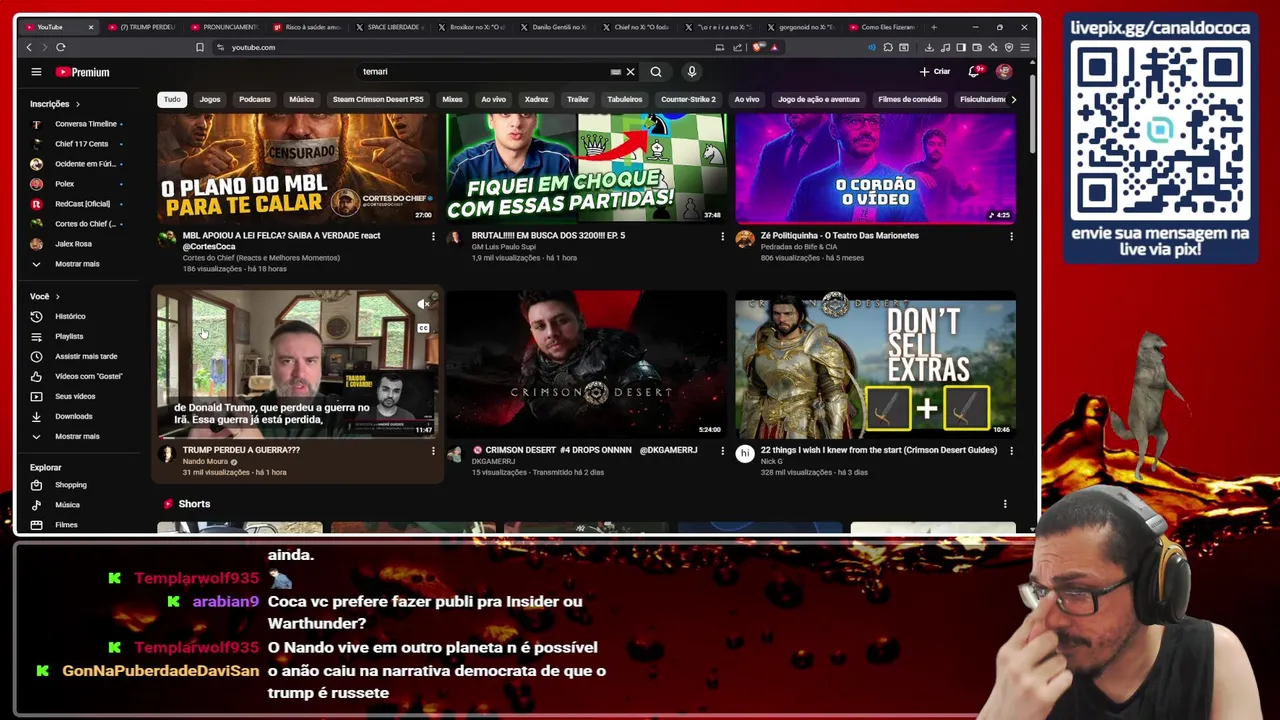Expand the Você section header

tap(45, 296)
